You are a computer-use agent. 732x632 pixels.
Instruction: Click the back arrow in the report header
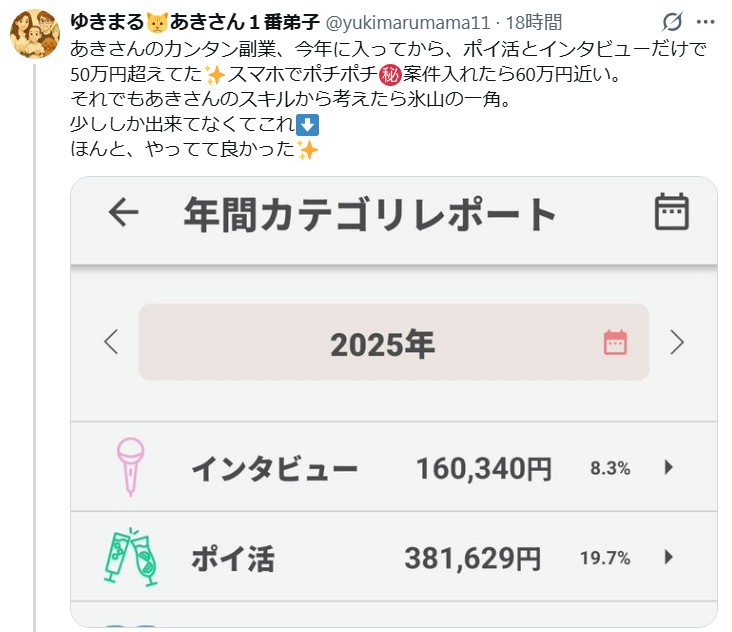(123, 213)
